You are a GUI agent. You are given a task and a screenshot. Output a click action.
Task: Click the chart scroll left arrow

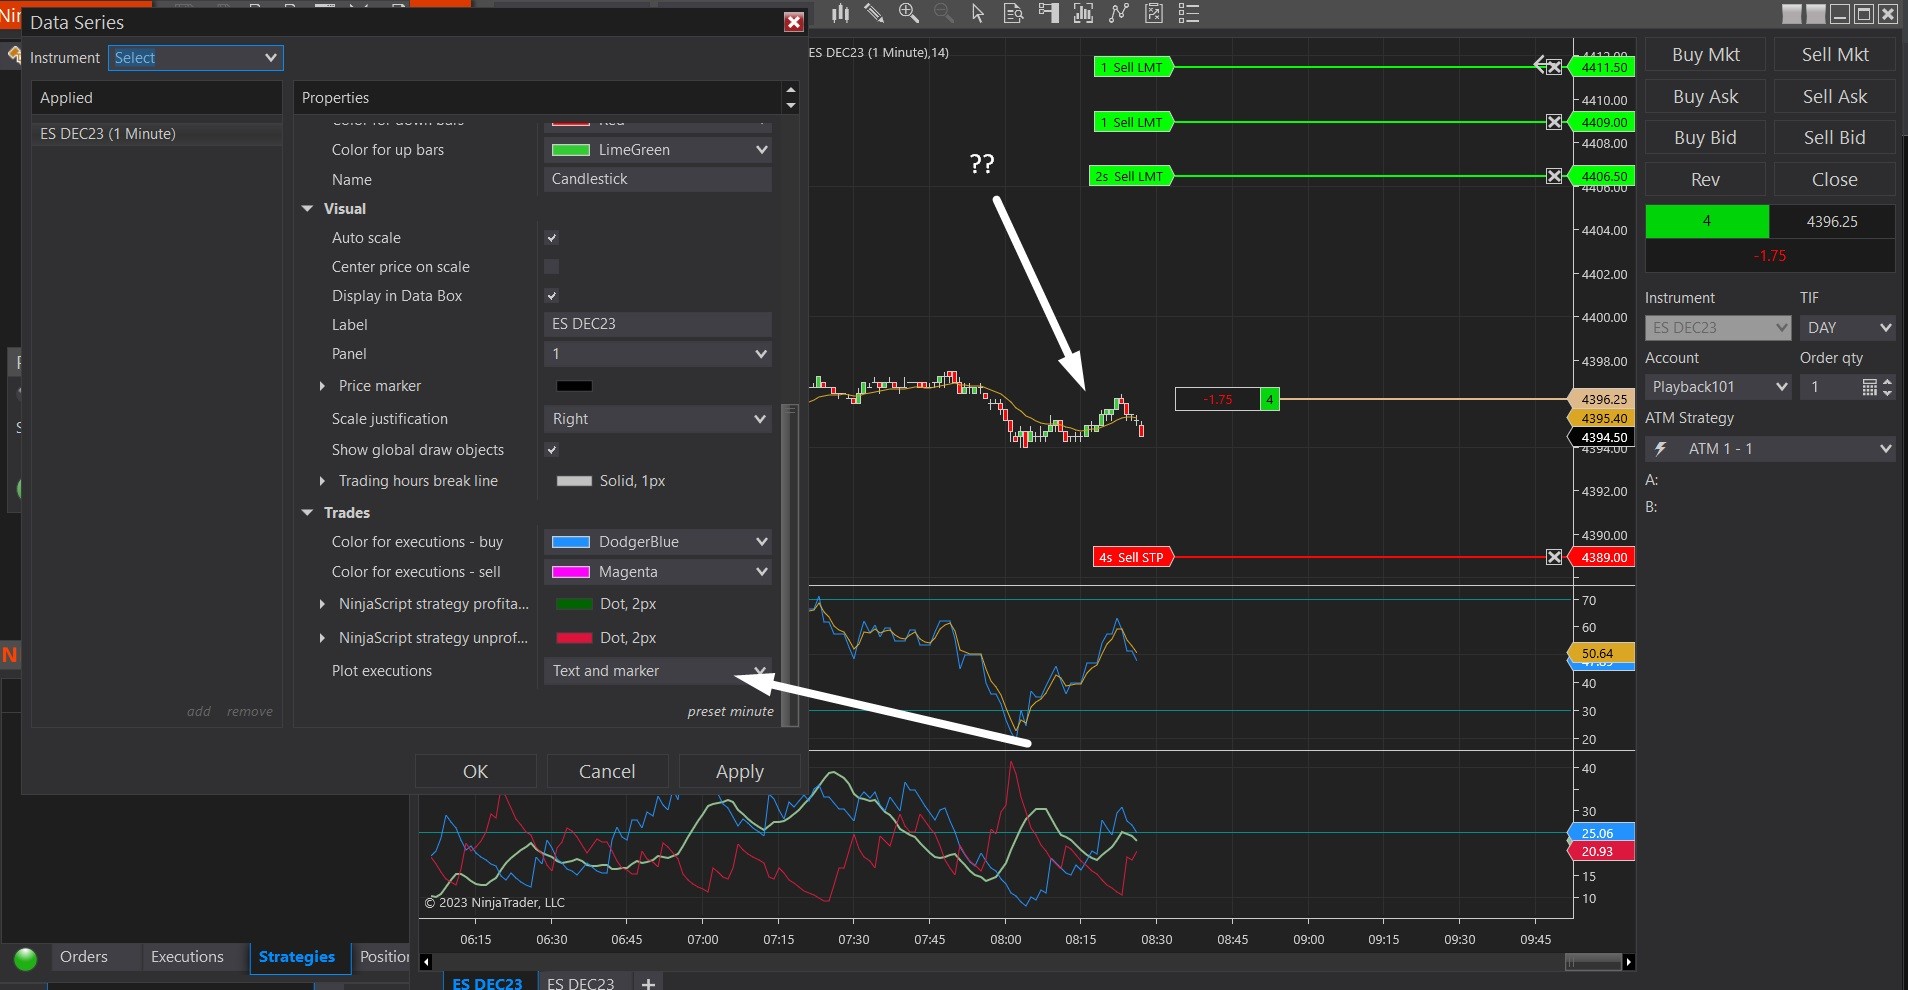(x=426, y=962)
